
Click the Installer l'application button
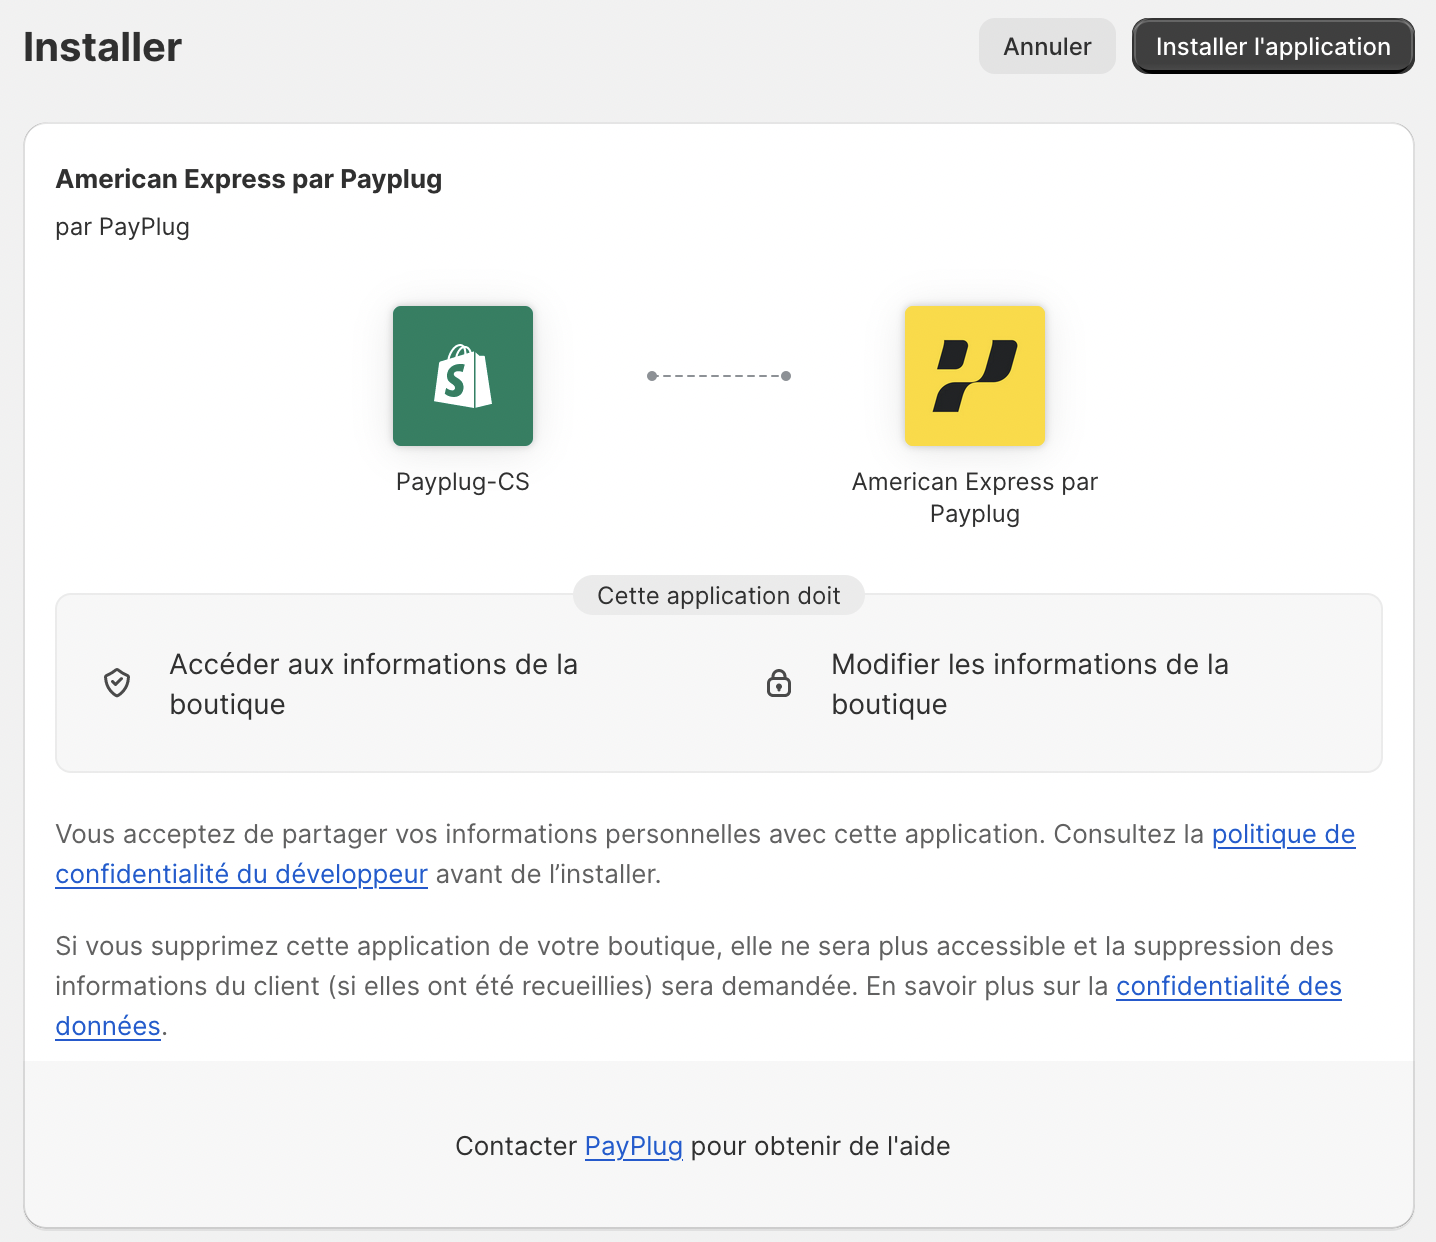coord(1273,46)
